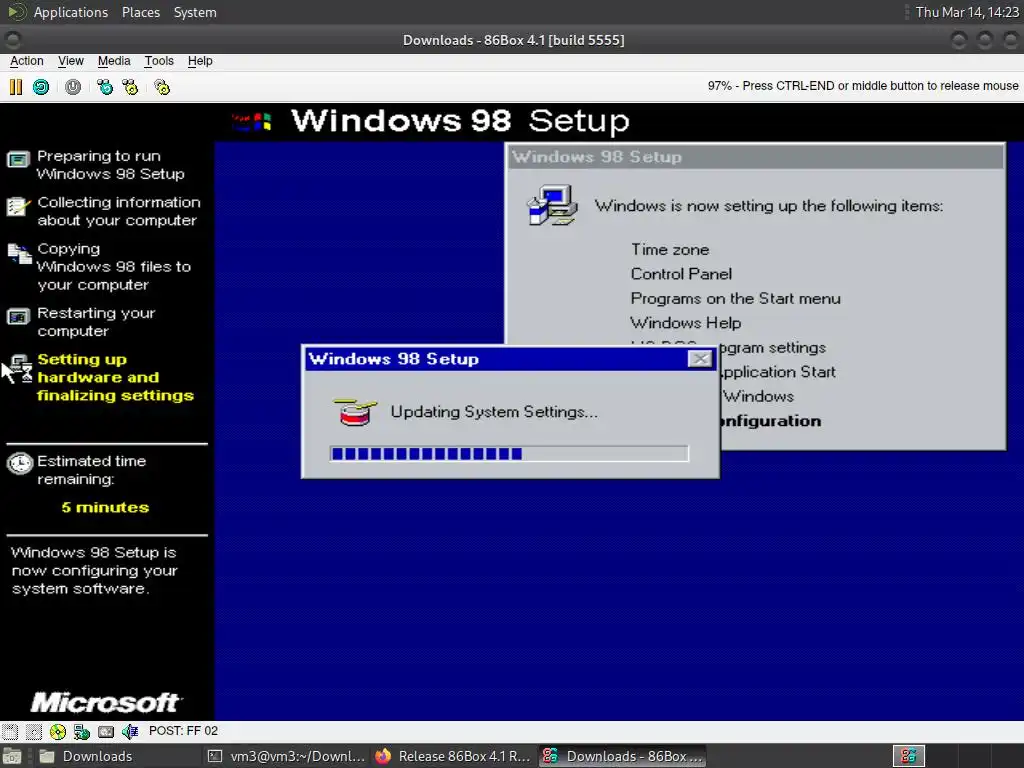Click the Setting up hardware and finalizing settings text

point(115,377)
